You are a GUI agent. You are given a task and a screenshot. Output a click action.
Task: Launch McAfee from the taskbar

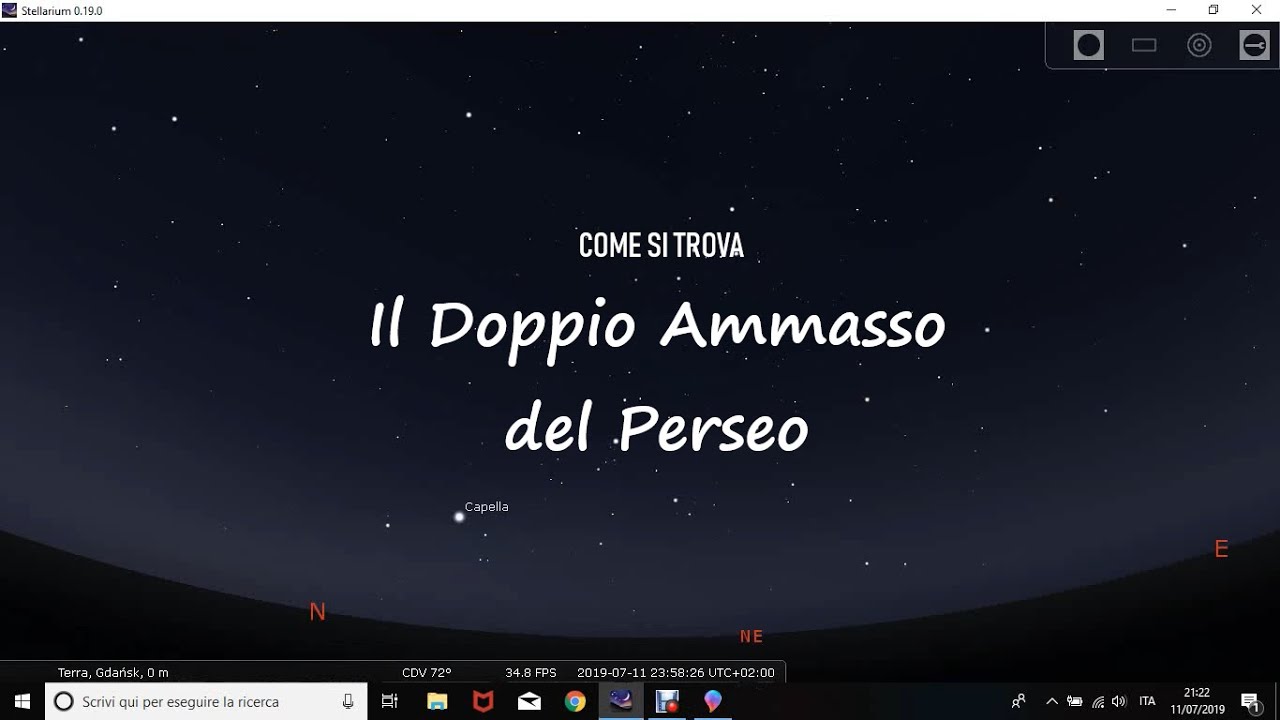click(483, 702)
